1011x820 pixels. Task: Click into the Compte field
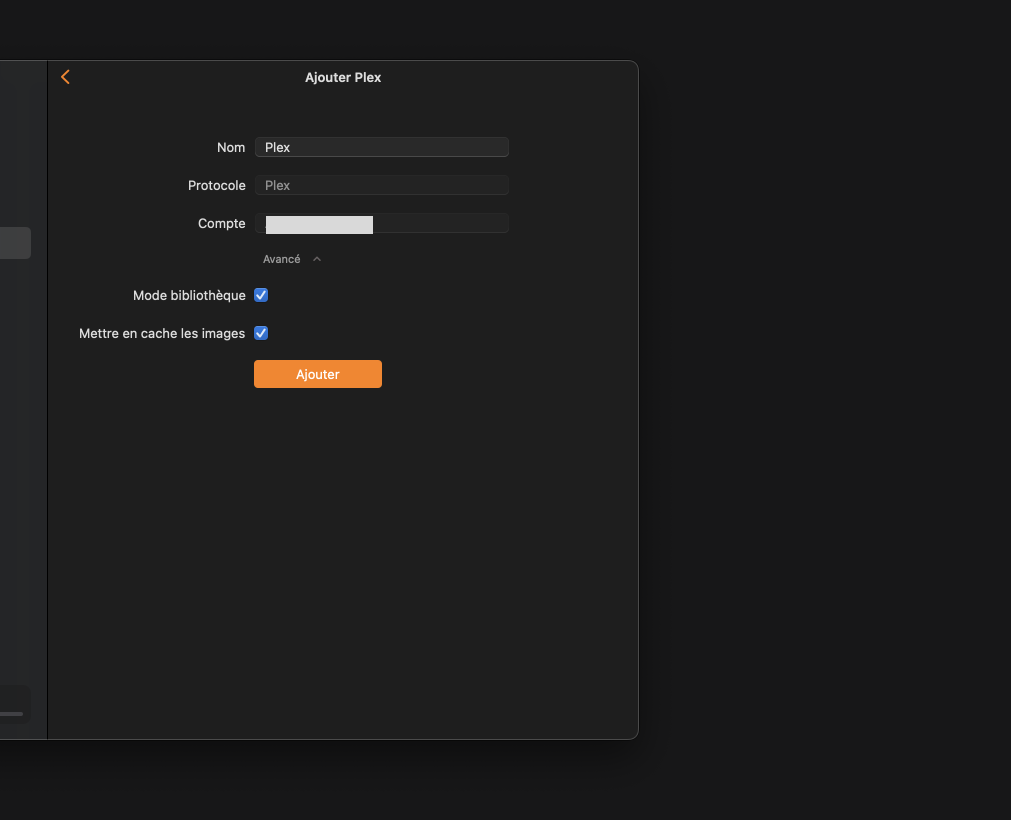coord(382,223)
